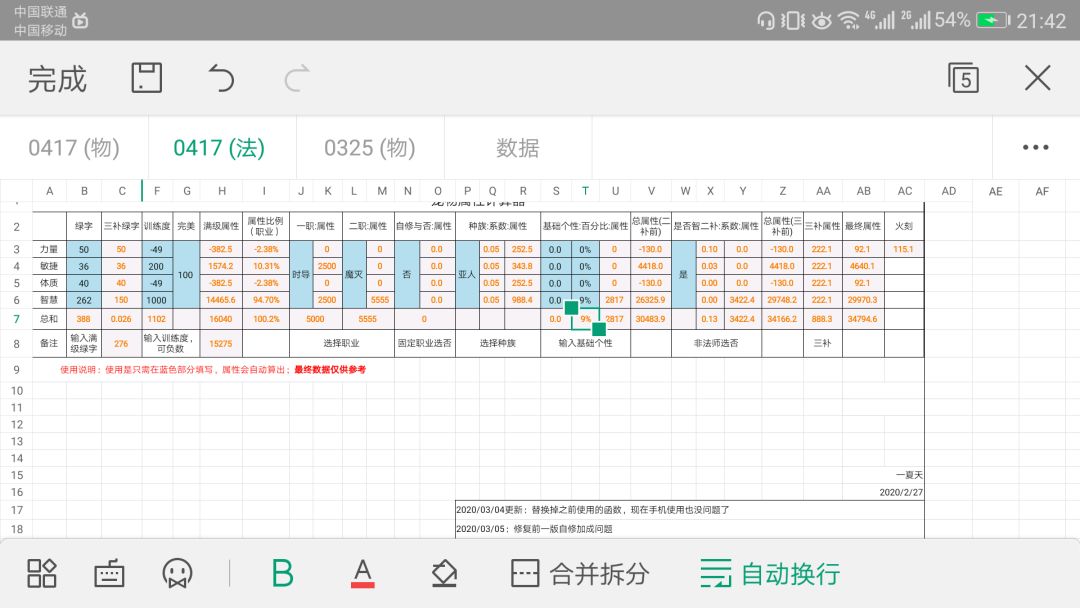
Task: Tap the greyed redo arrow
Action: click(x=297, y=78)
